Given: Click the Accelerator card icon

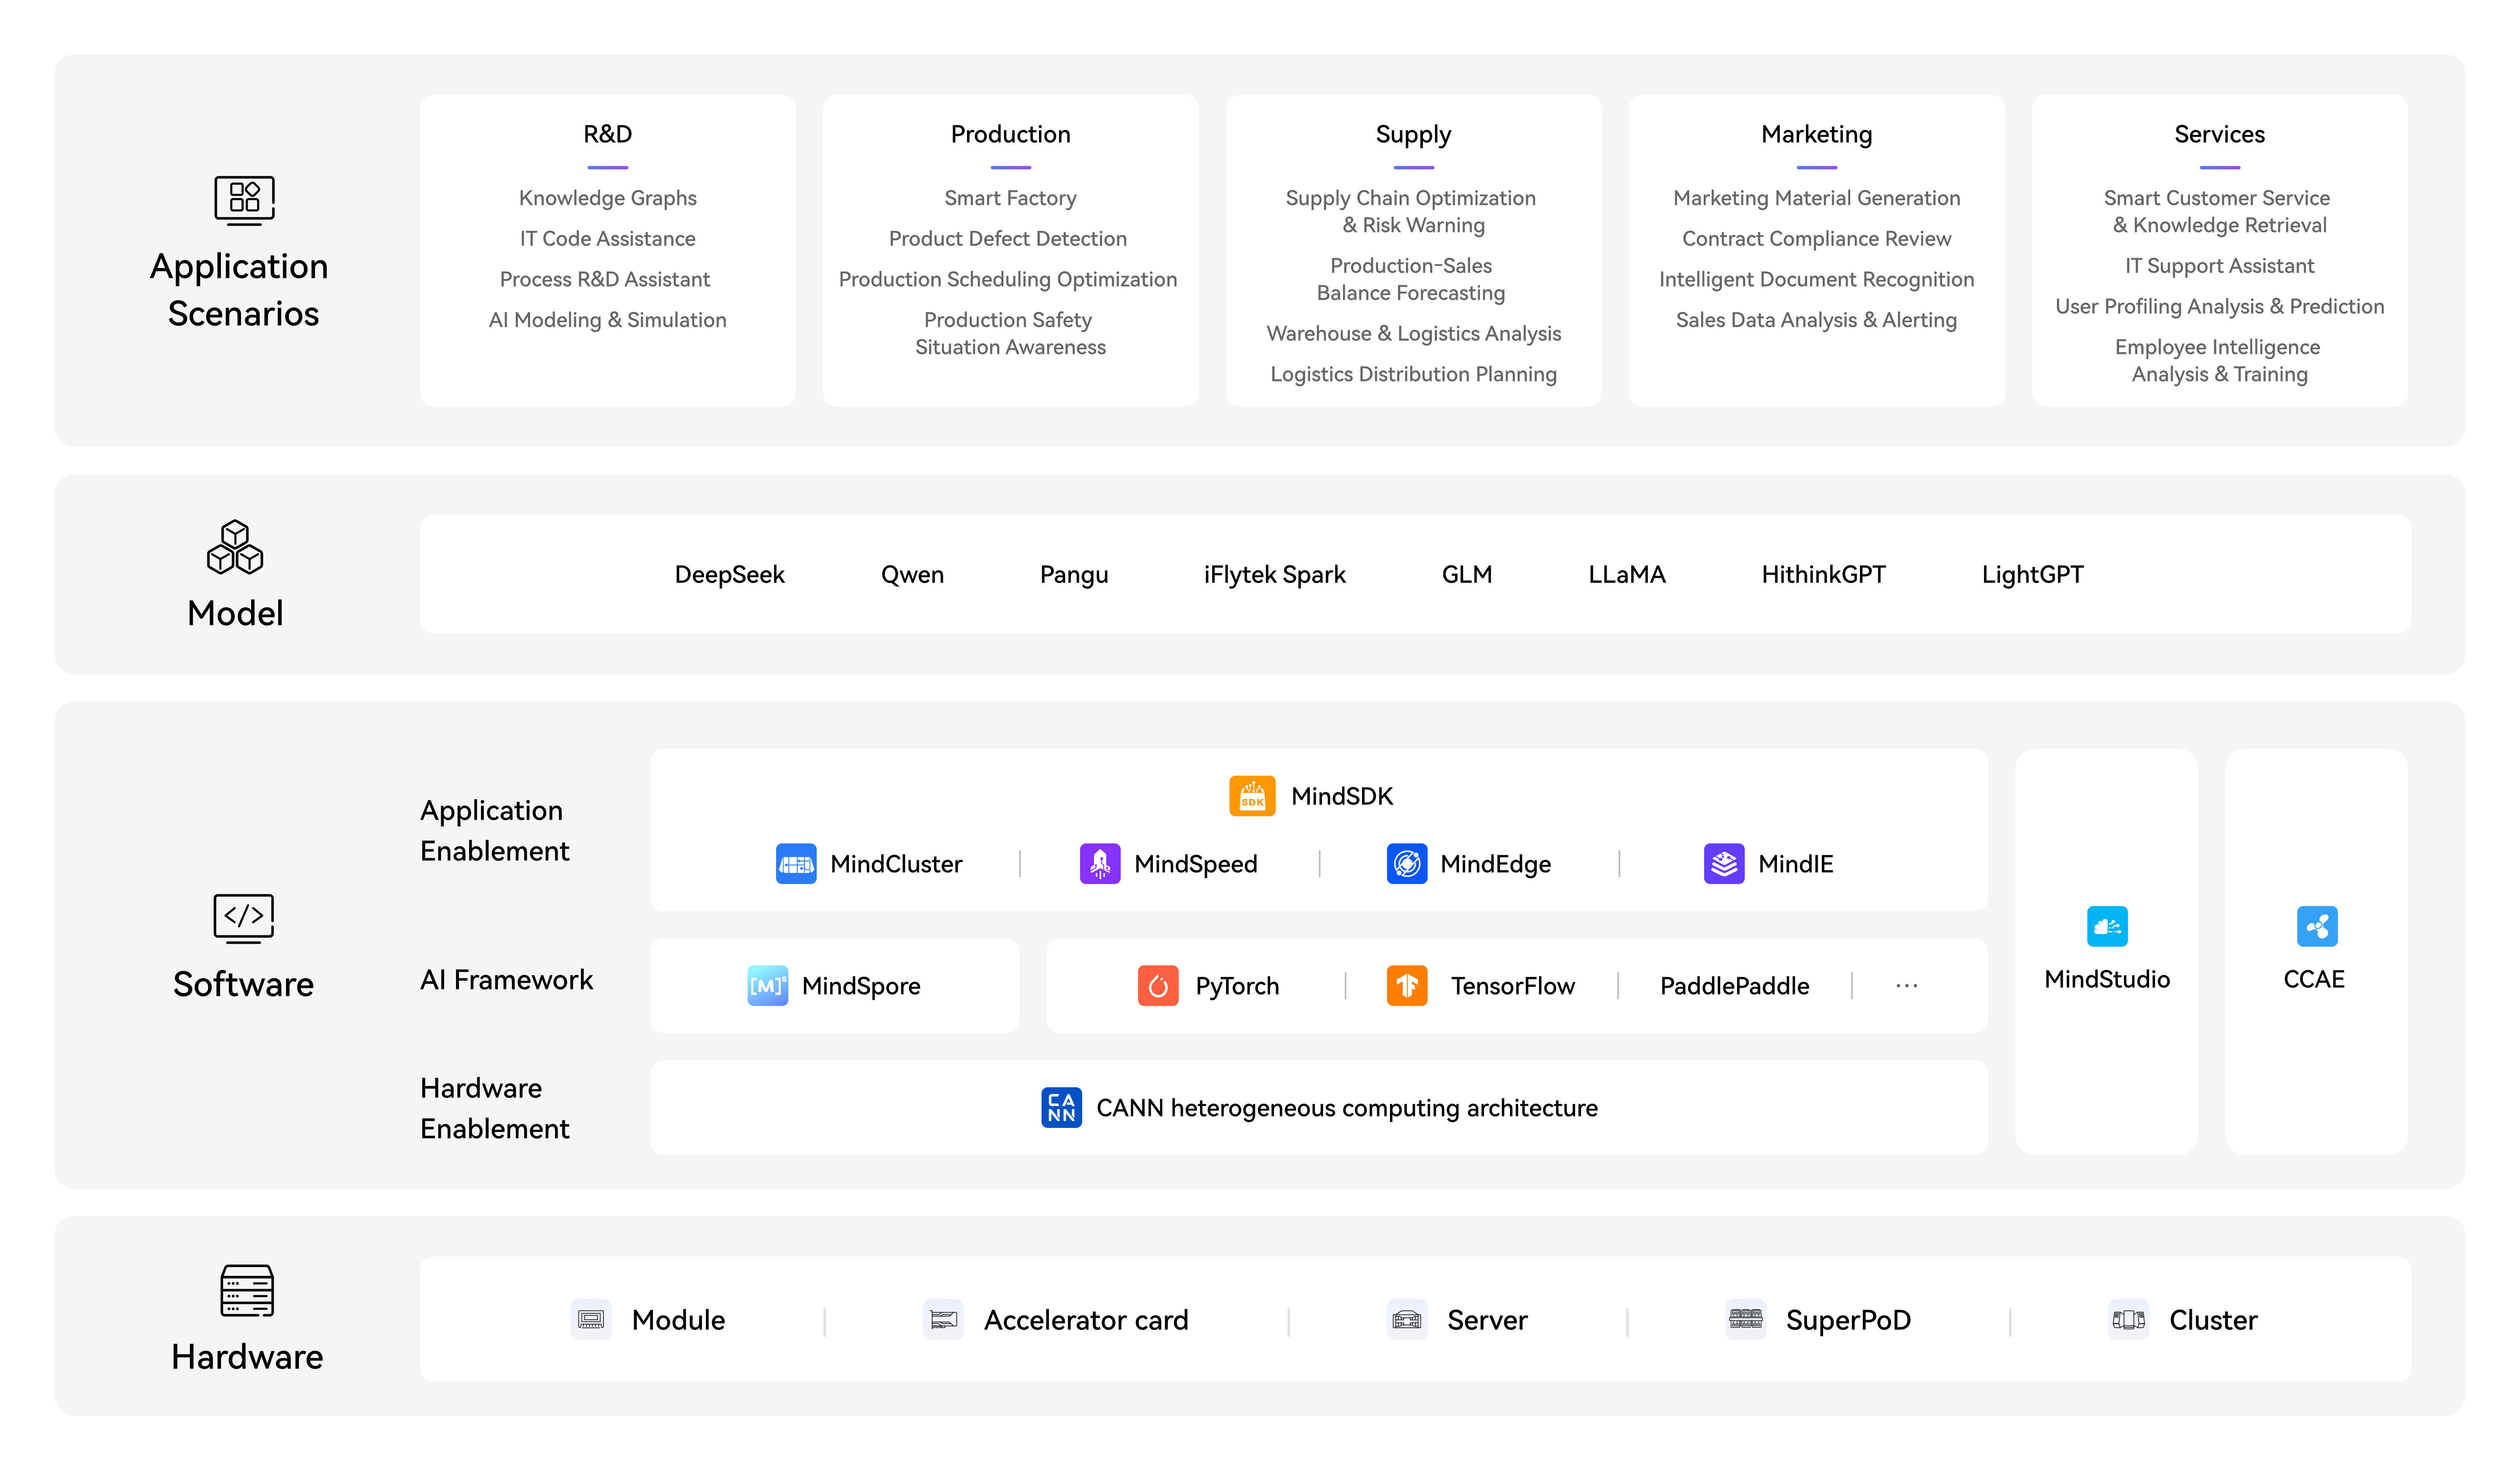Looking at the screenshot, I should pos(942,1320).
